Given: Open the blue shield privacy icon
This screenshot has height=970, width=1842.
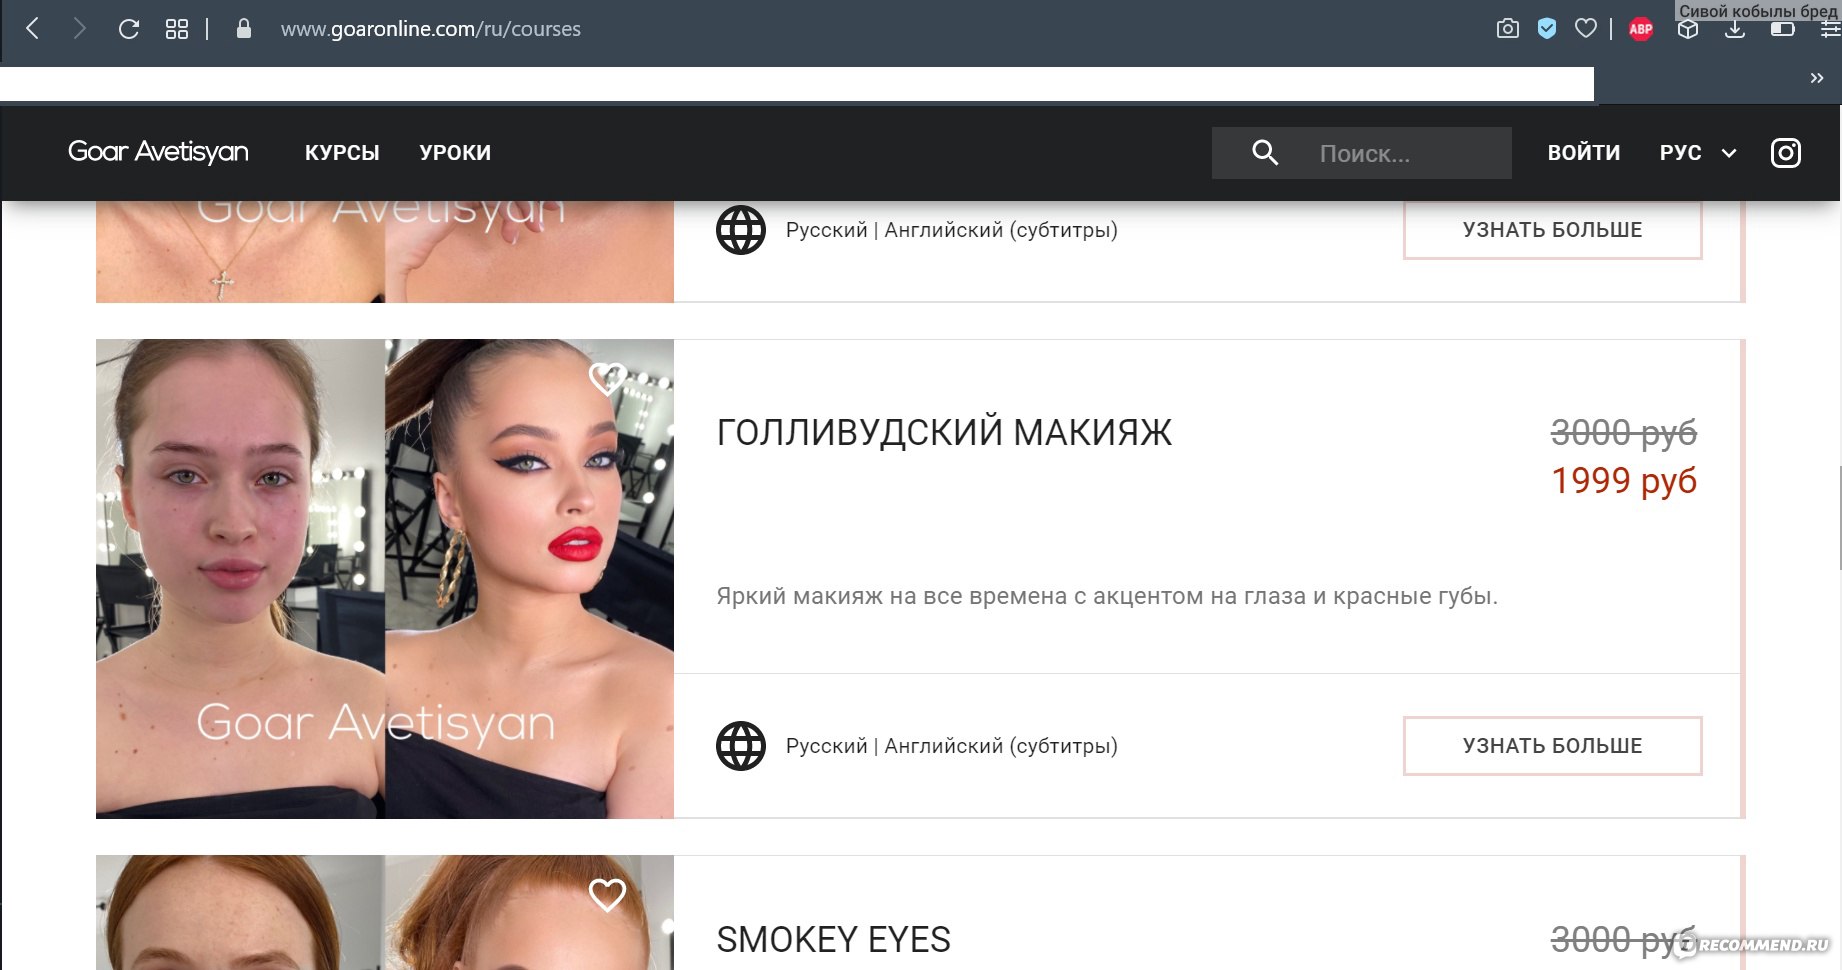Looking at the screenshot, I should coord(1547,28).
